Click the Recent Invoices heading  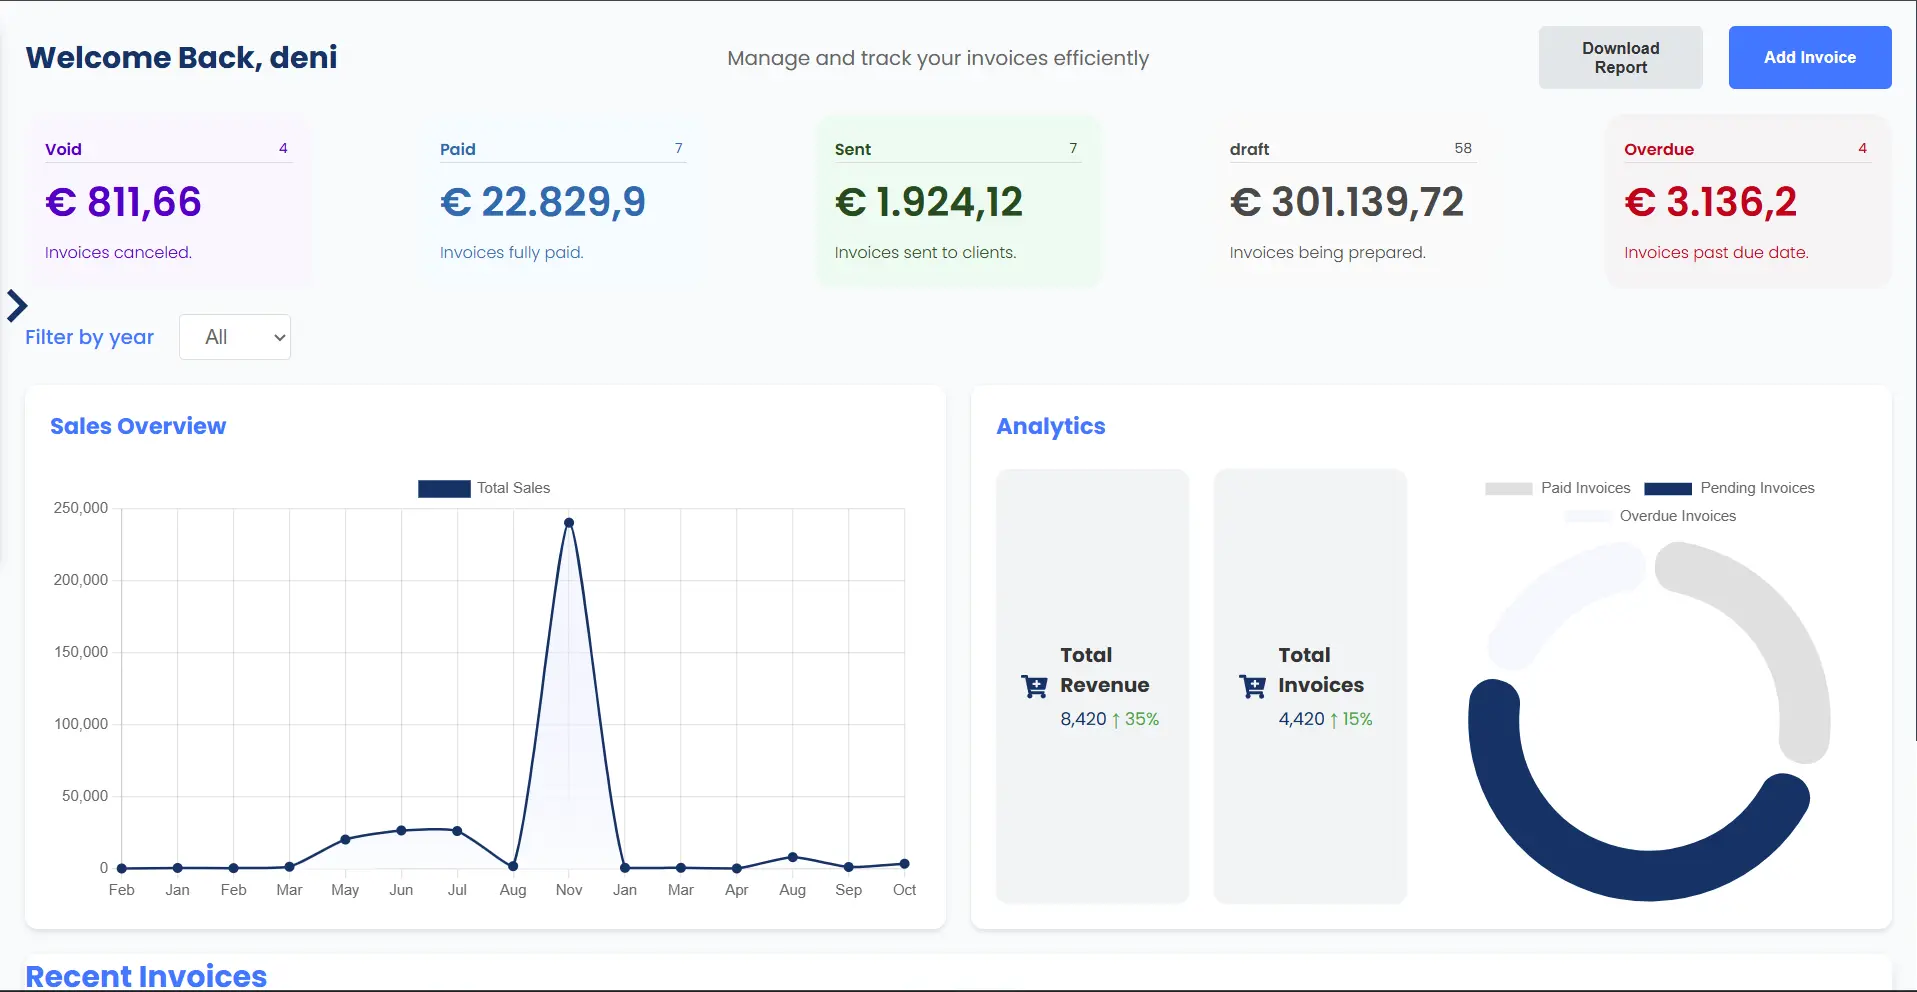[x=146, y=976]
